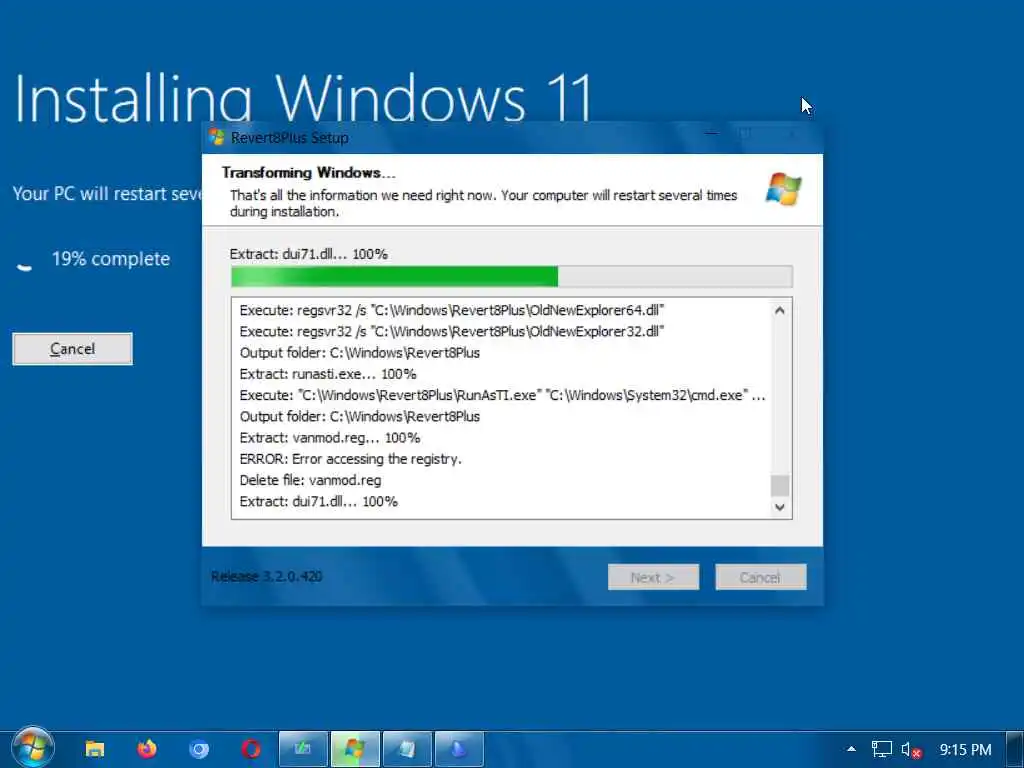Select the 'Extract: runasti.exe... 100%' log line

(328, 374)
